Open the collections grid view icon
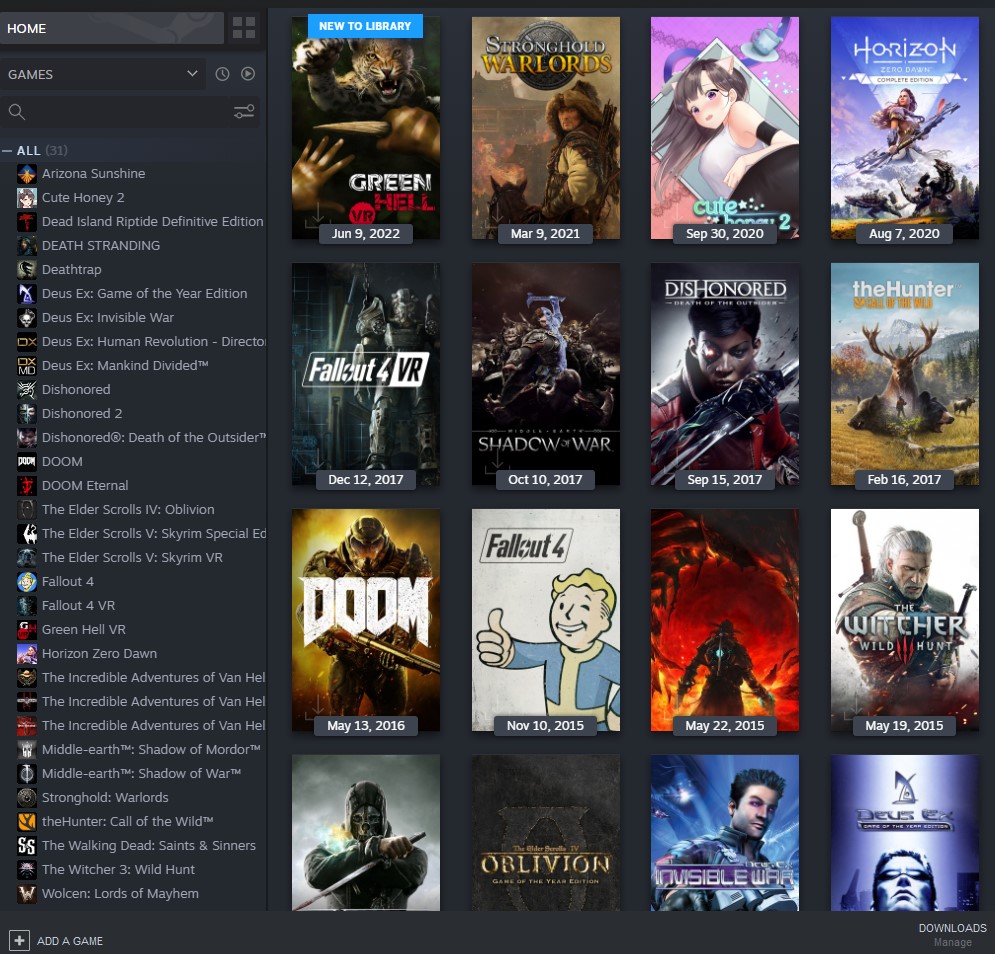 point(243,28)
